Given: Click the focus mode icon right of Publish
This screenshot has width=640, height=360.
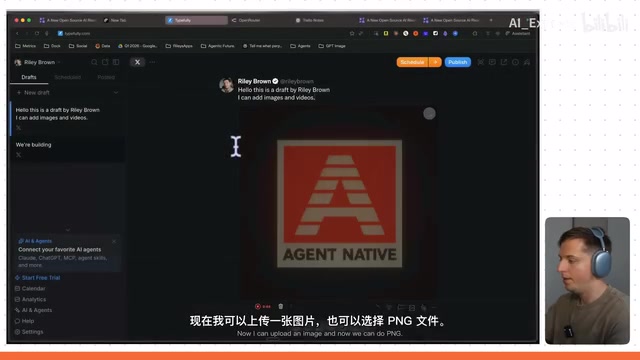Looking at the screenshot, I should point(480,62).
